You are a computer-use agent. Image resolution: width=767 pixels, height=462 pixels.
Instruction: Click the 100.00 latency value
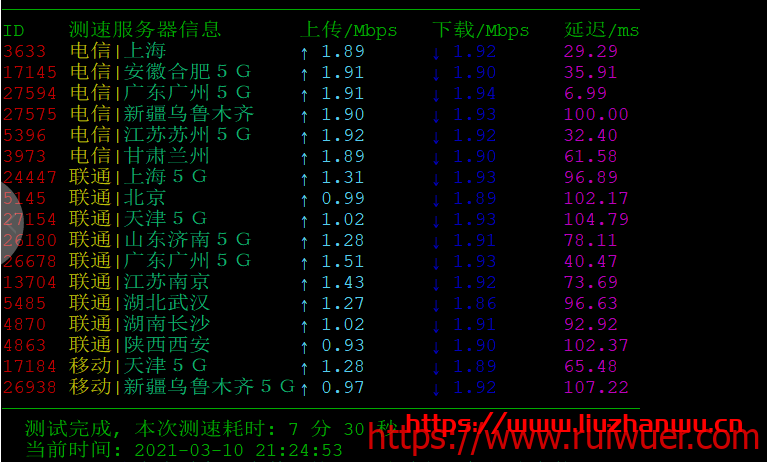pos(596,114)
